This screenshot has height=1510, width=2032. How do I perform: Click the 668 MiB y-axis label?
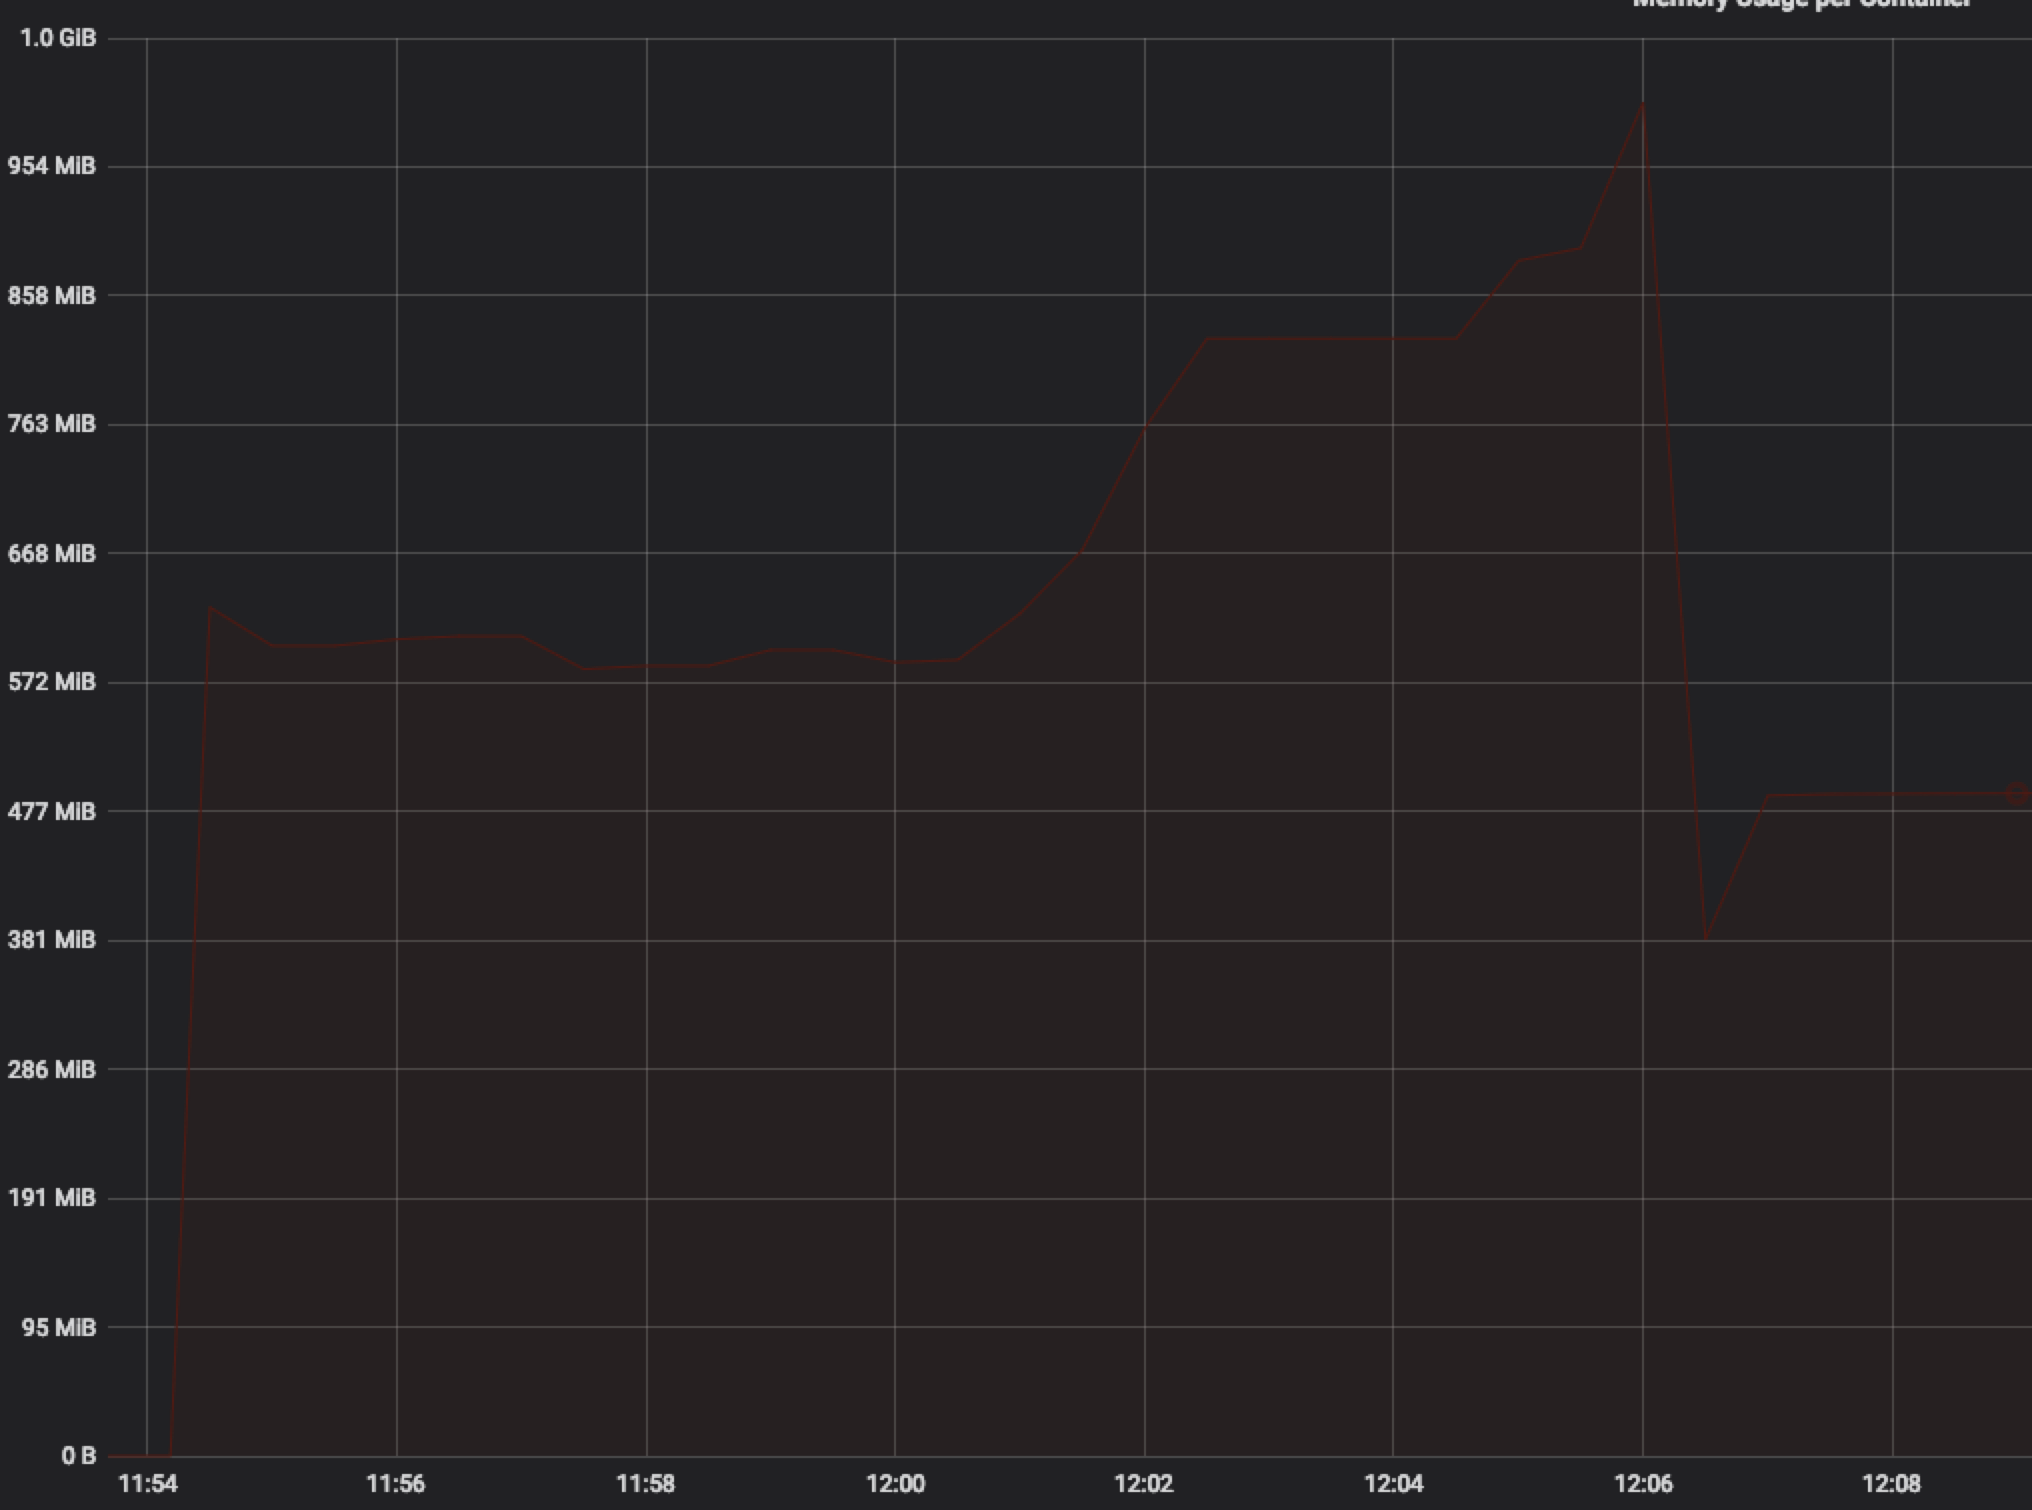(x=52, y=553)
